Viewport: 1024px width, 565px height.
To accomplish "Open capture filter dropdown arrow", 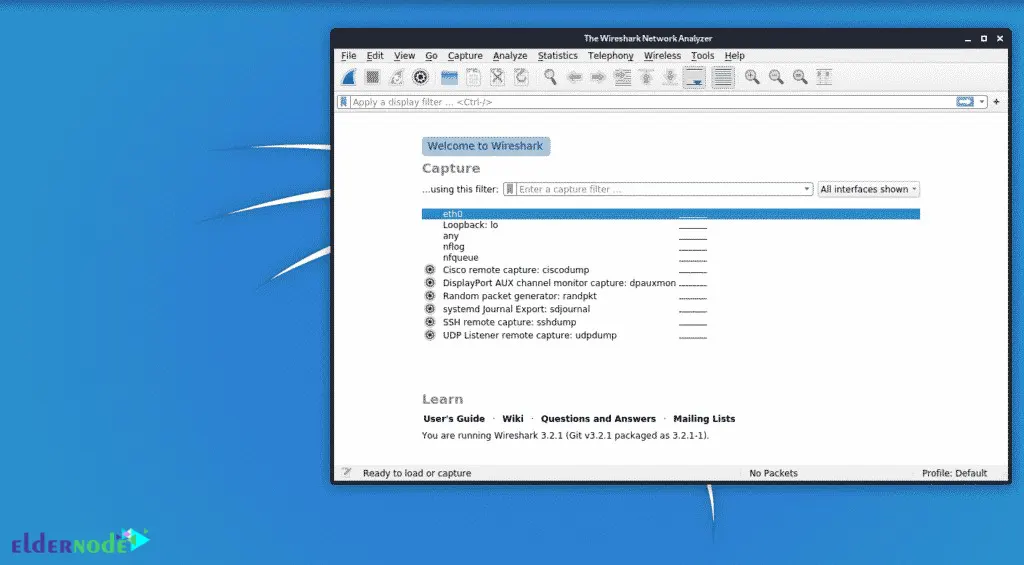I will pyautogui.click(x=807, y=189).
